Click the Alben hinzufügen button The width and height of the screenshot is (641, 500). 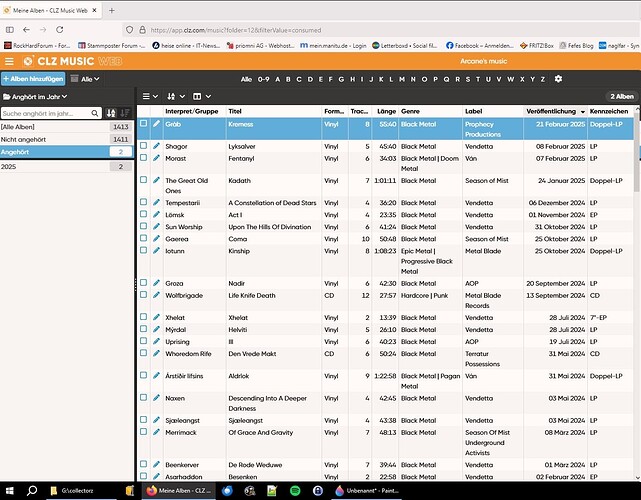click(33, 79)
